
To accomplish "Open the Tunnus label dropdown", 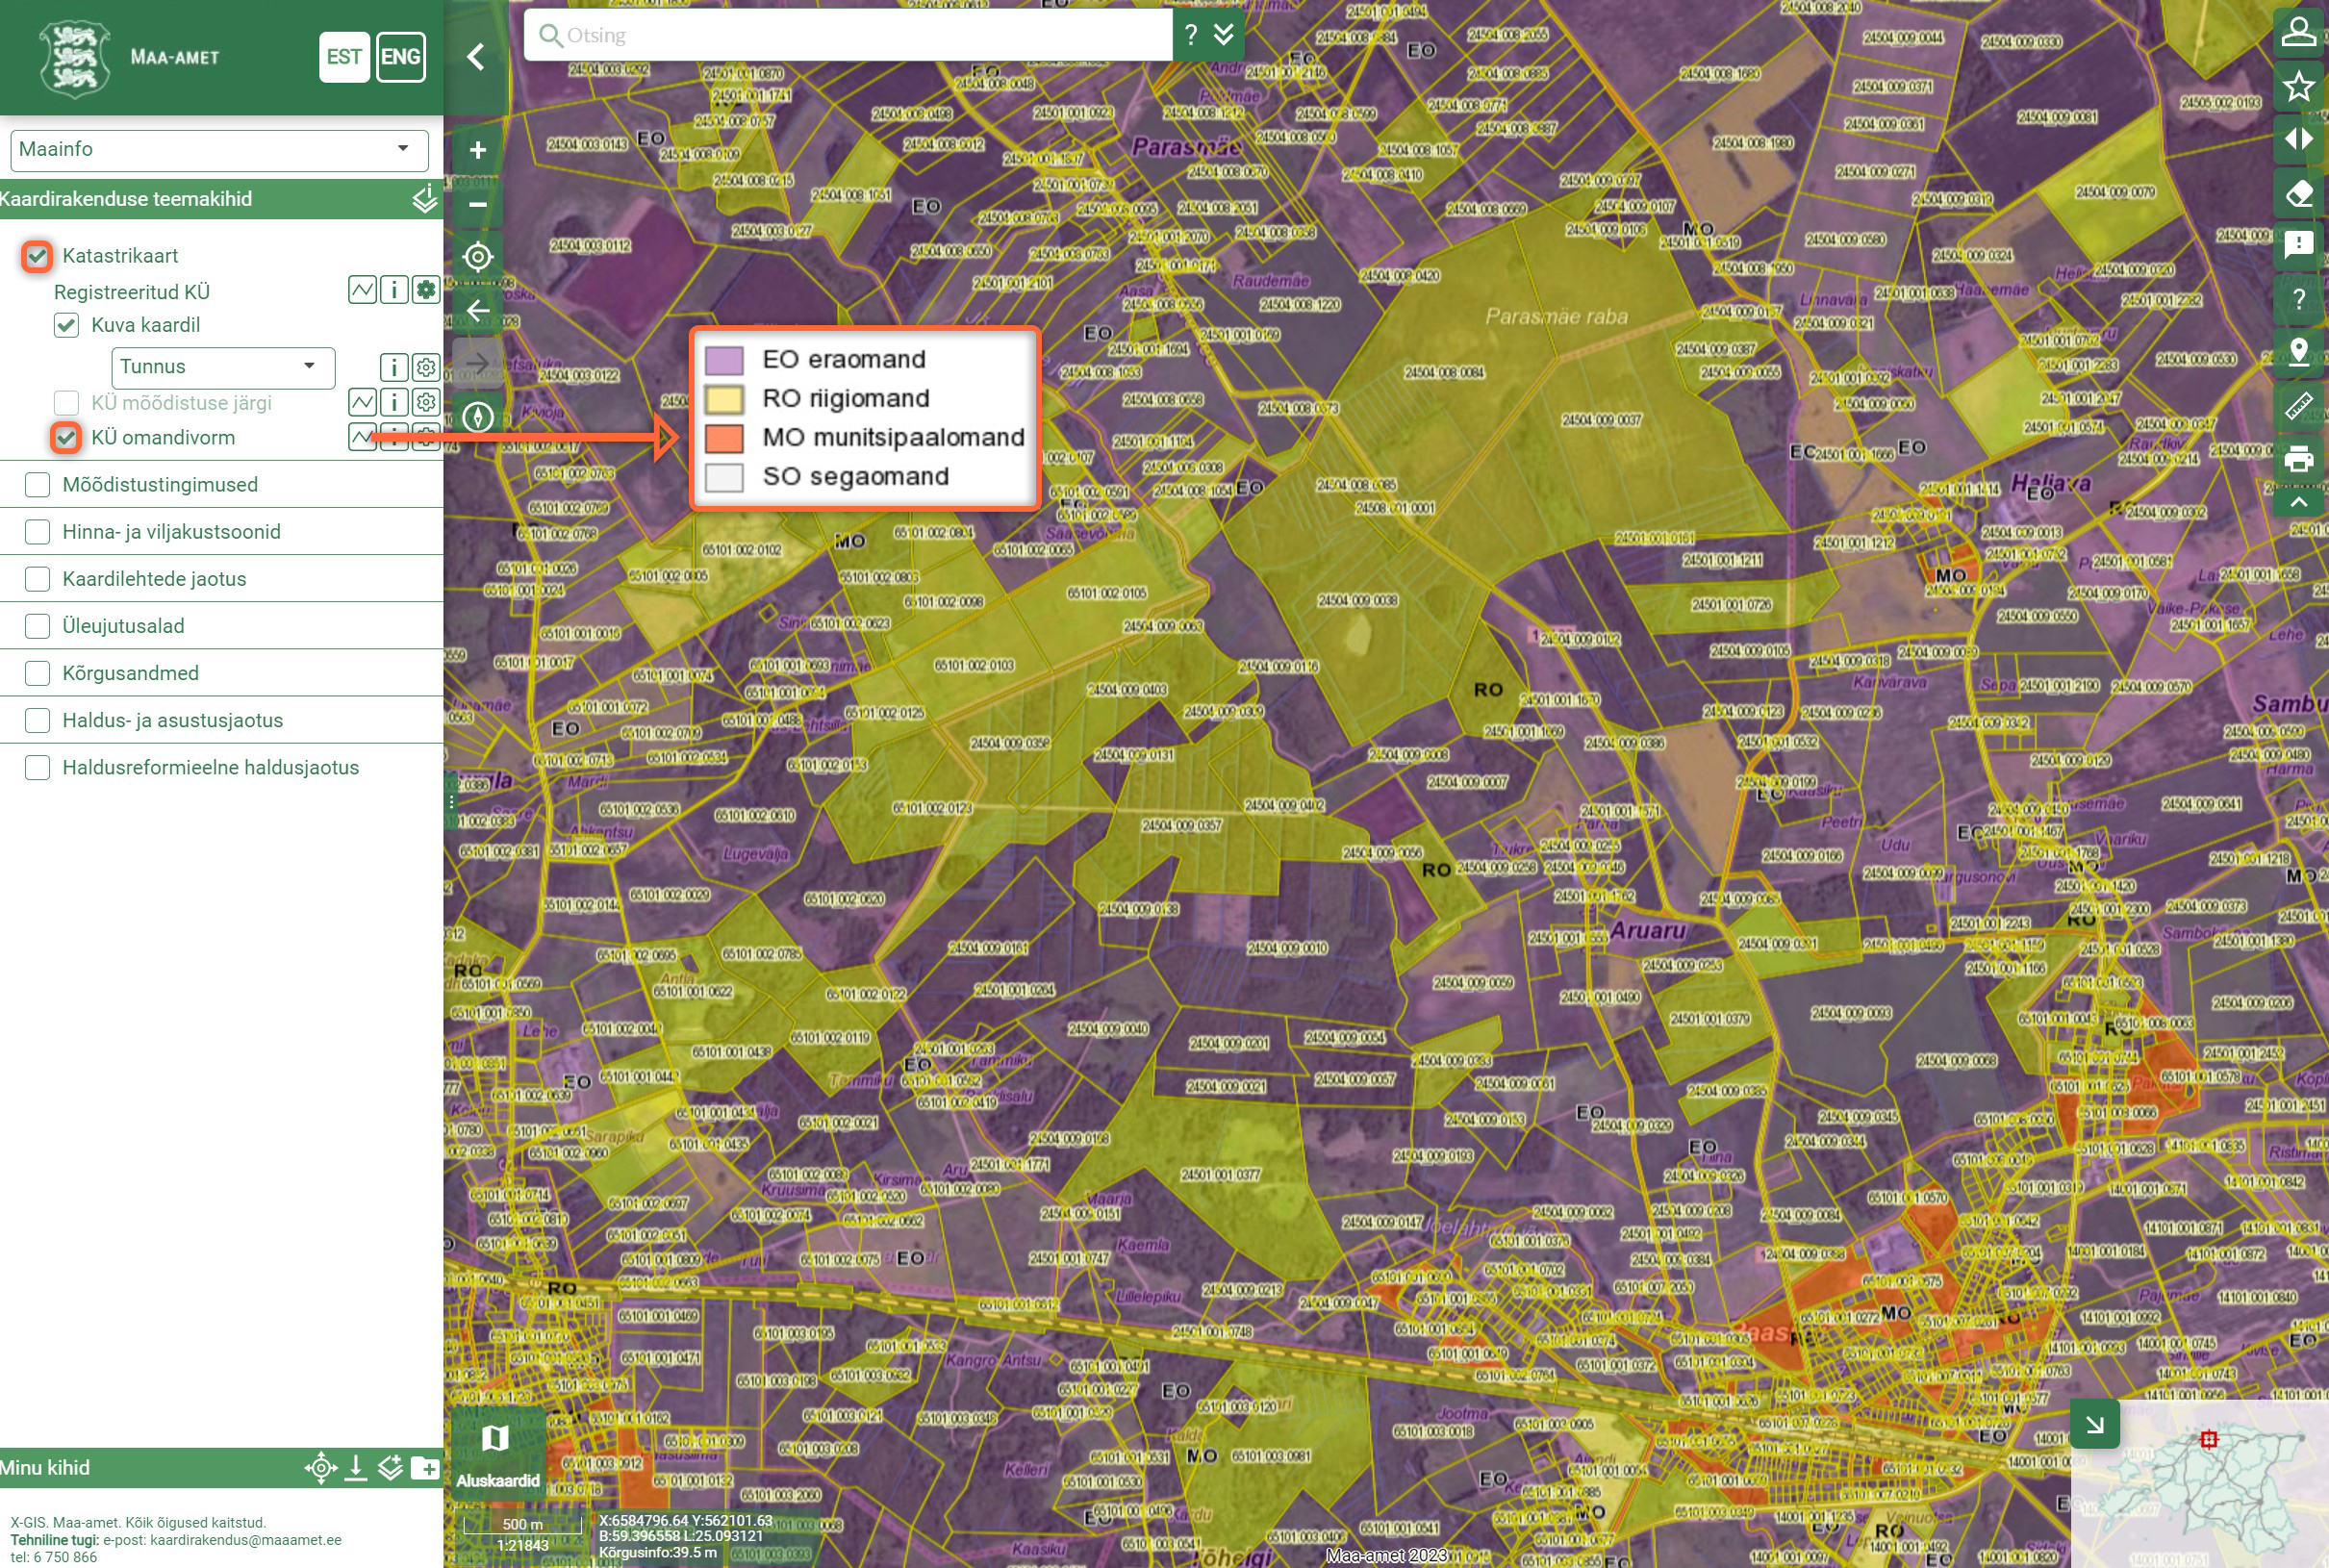I will [x=223, y=367].
